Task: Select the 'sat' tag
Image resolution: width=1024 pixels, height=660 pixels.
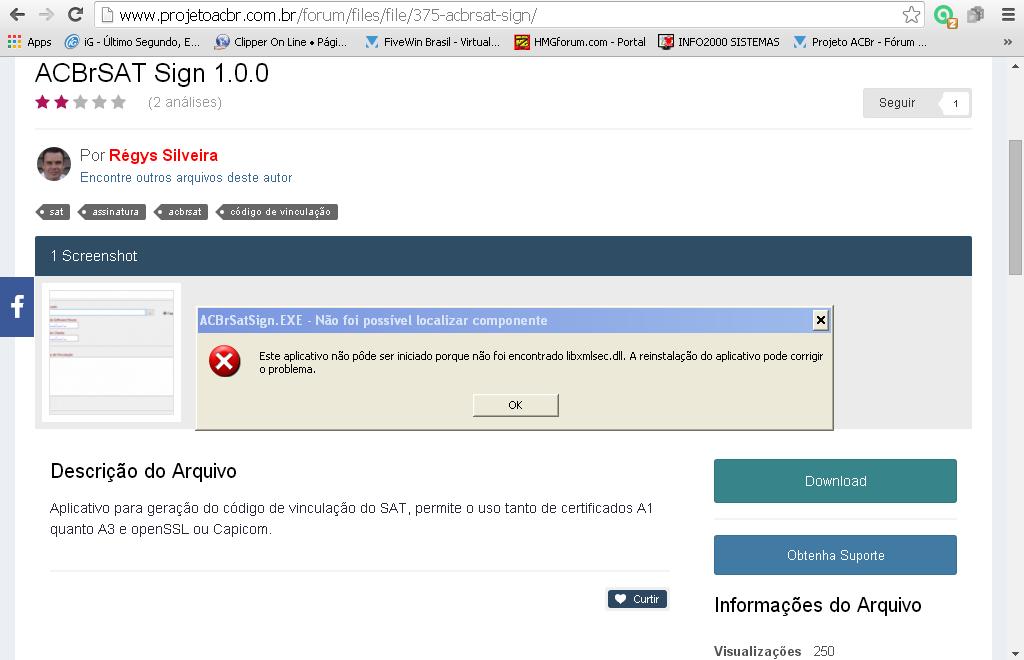Action: (x=53, y=212)
